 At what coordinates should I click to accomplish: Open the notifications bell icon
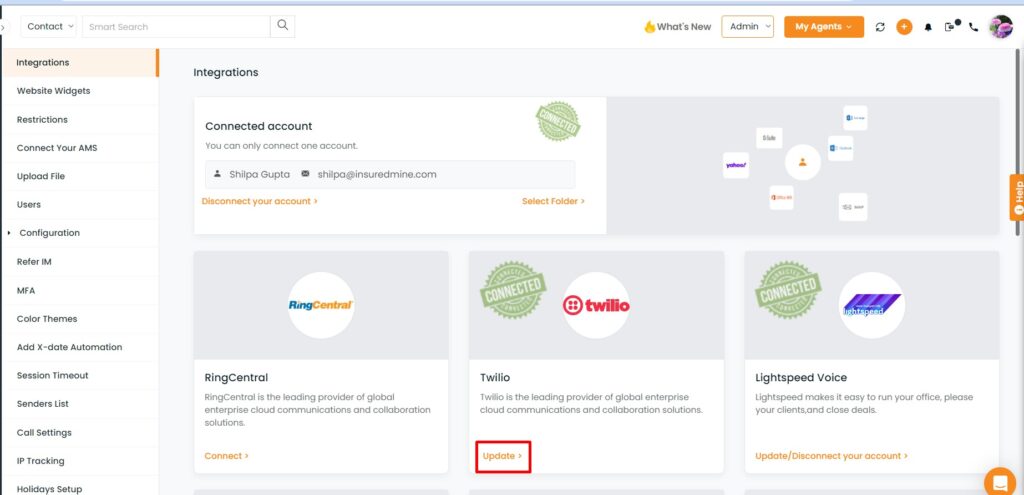(x=928, y=27)
